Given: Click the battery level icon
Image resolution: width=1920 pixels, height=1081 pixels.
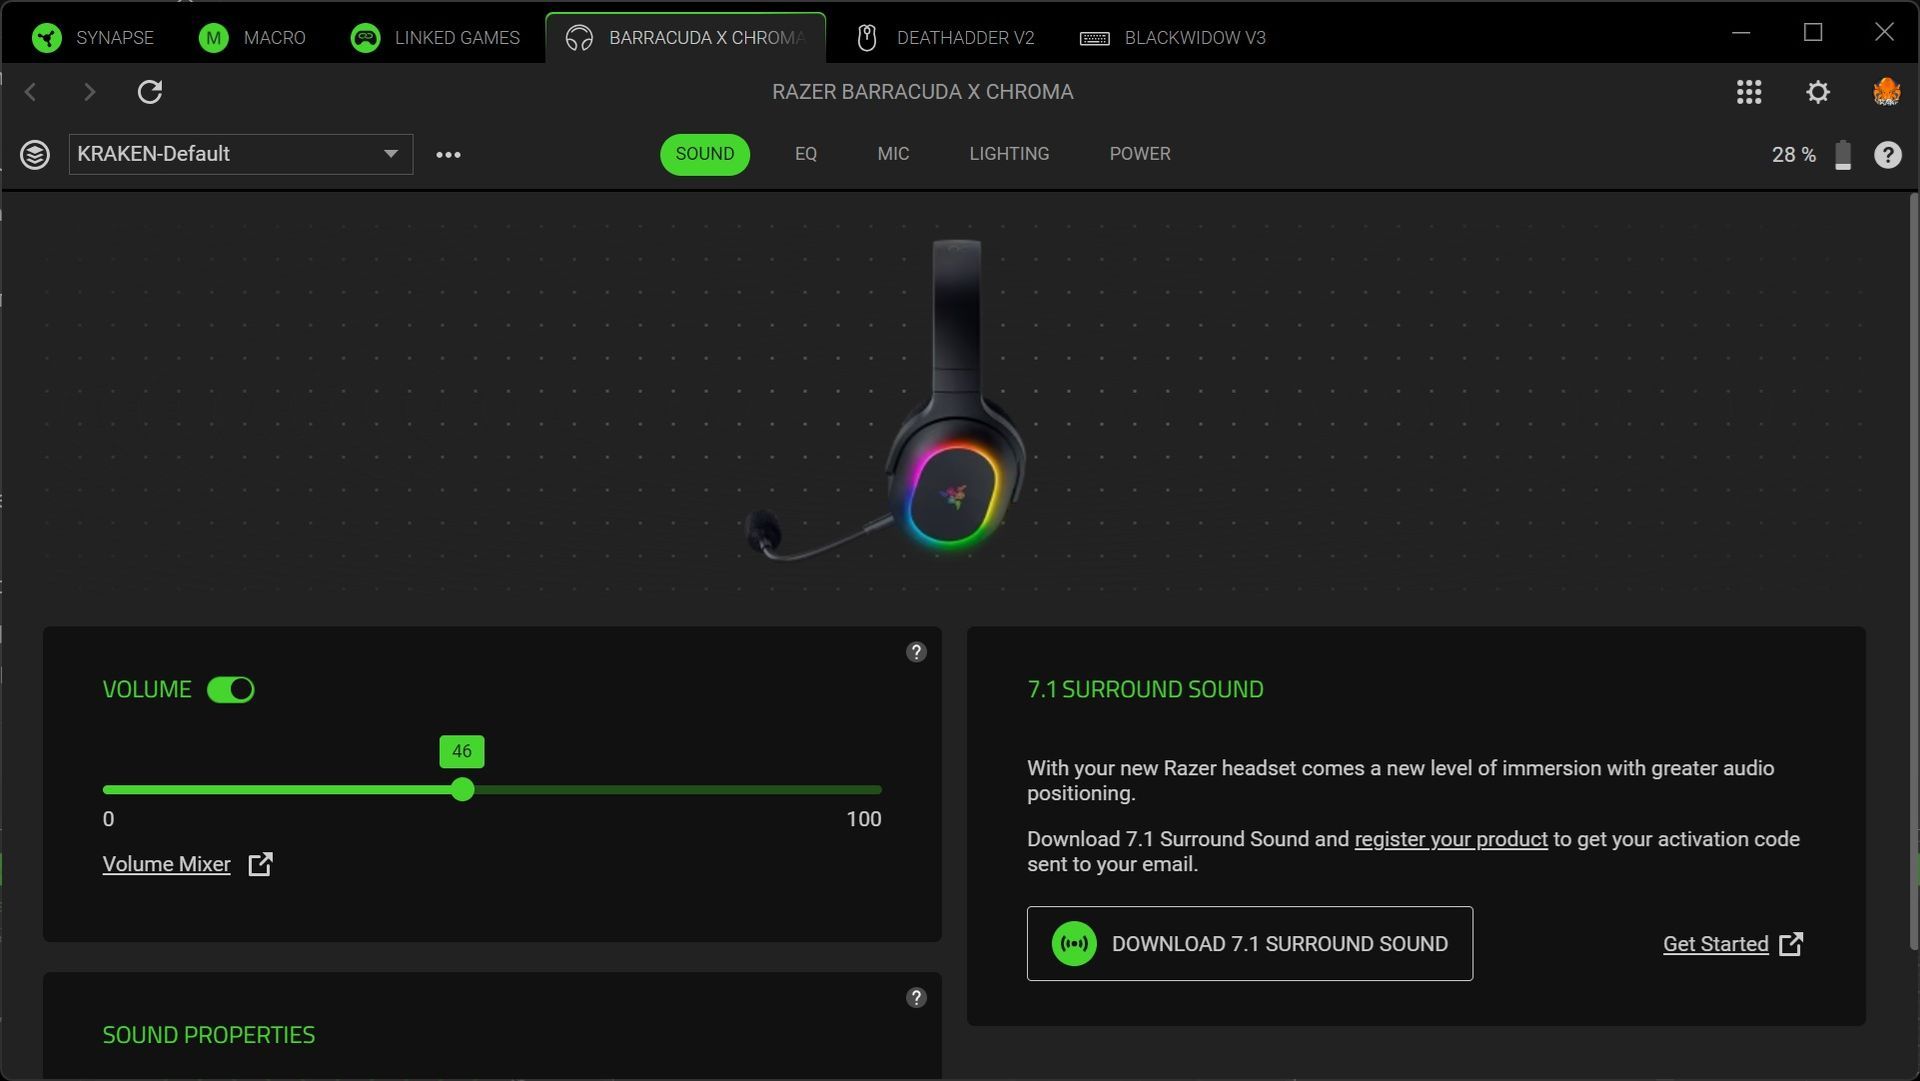Looking at the screenshot, I should 1843,155.
